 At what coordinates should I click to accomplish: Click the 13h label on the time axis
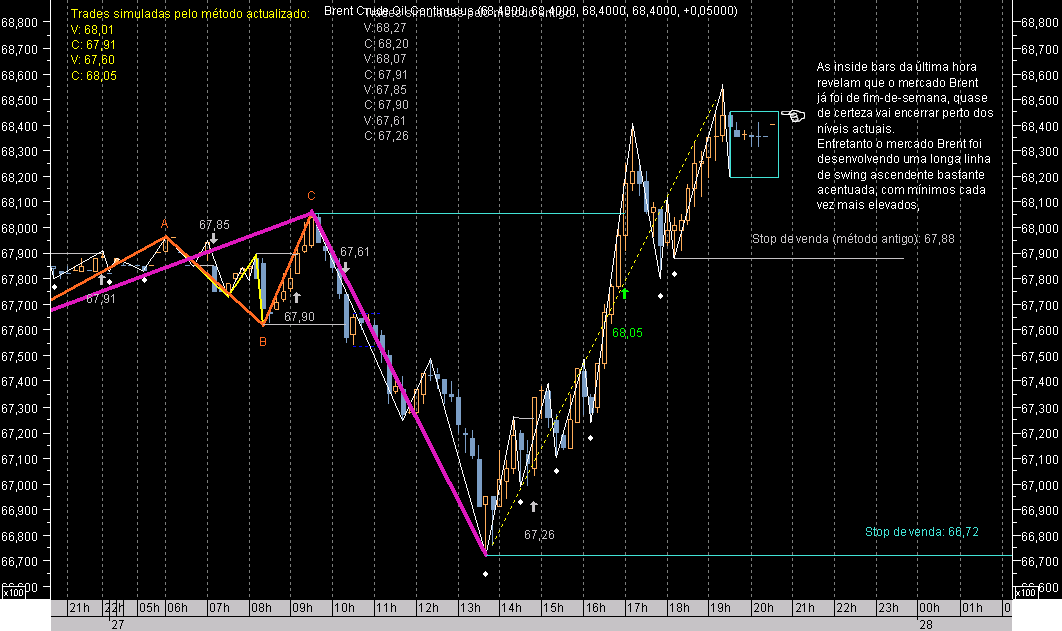click(471, 607)
